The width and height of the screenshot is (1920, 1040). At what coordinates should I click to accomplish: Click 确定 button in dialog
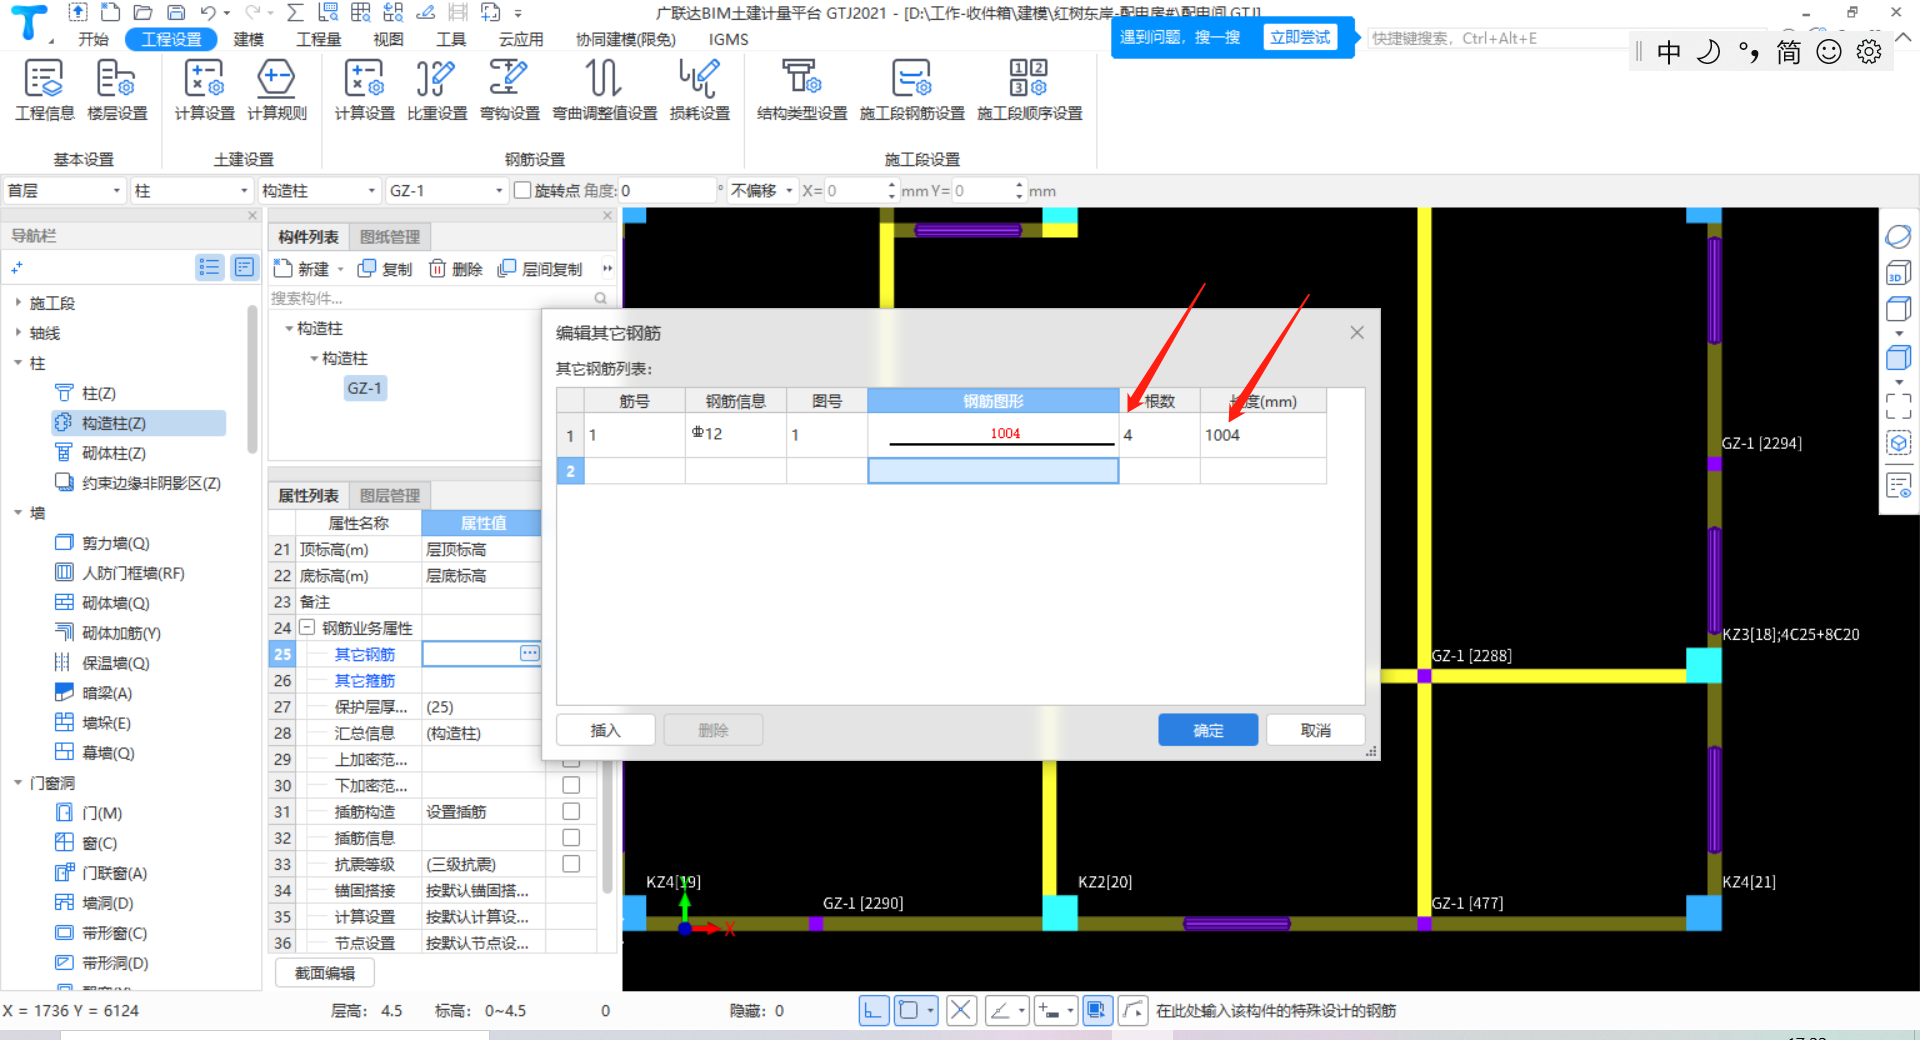tap(1208, 730)
